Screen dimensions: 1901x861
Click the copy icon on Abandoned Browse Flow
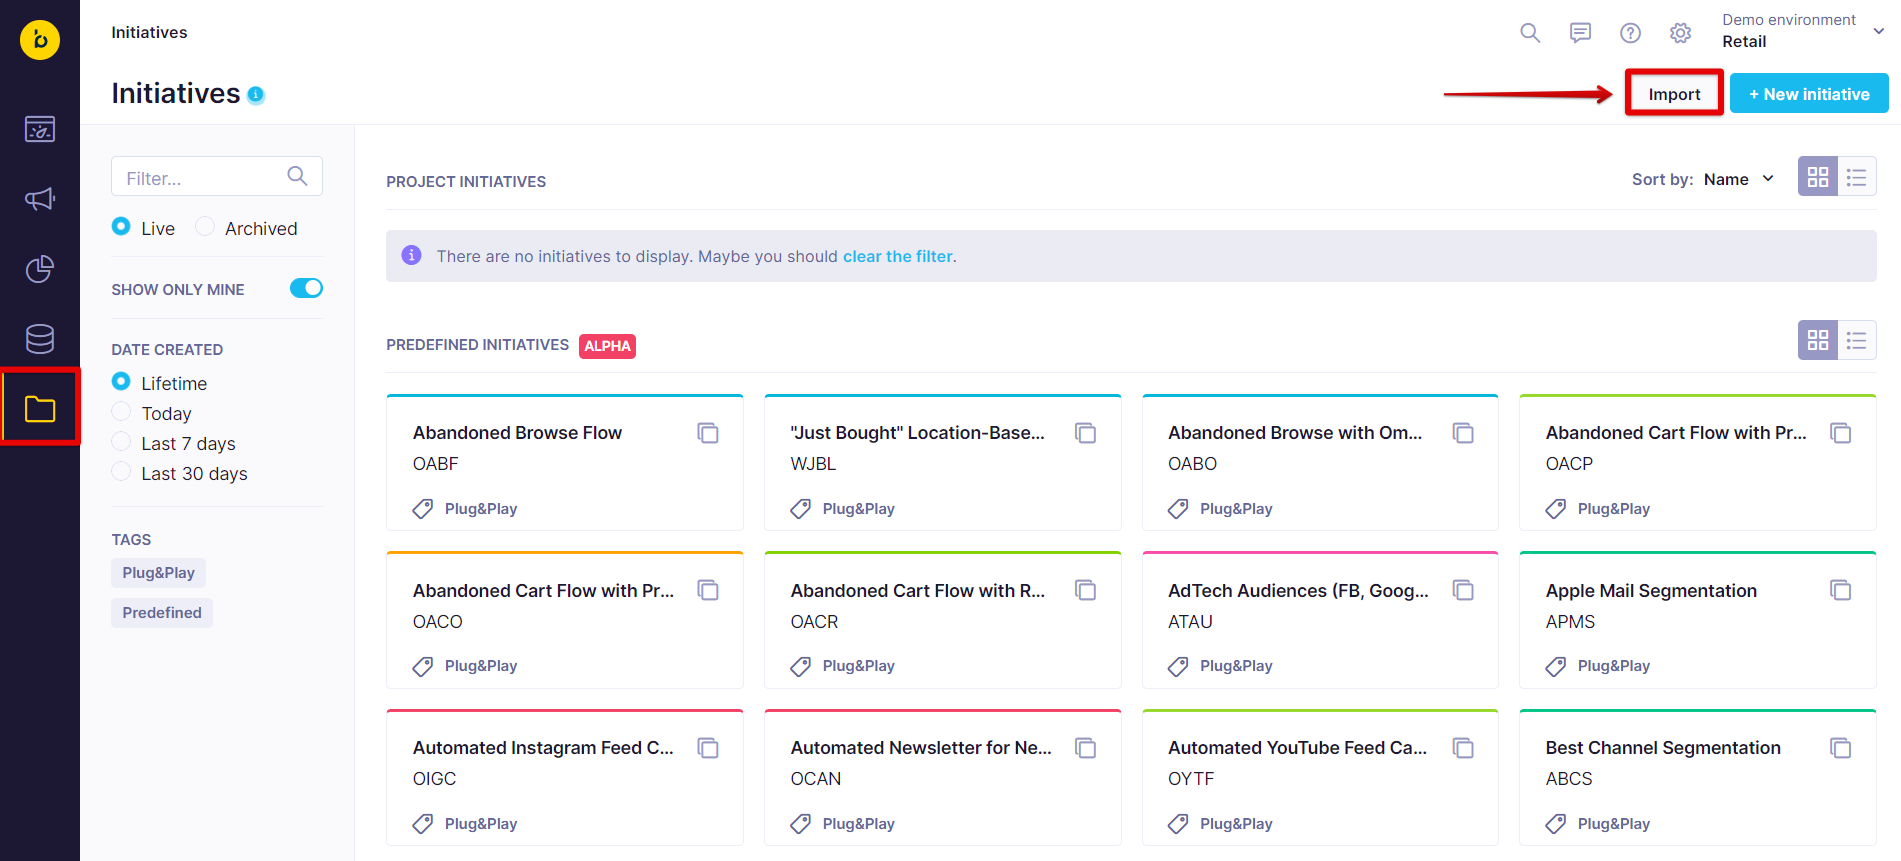[x=708, y=433]
